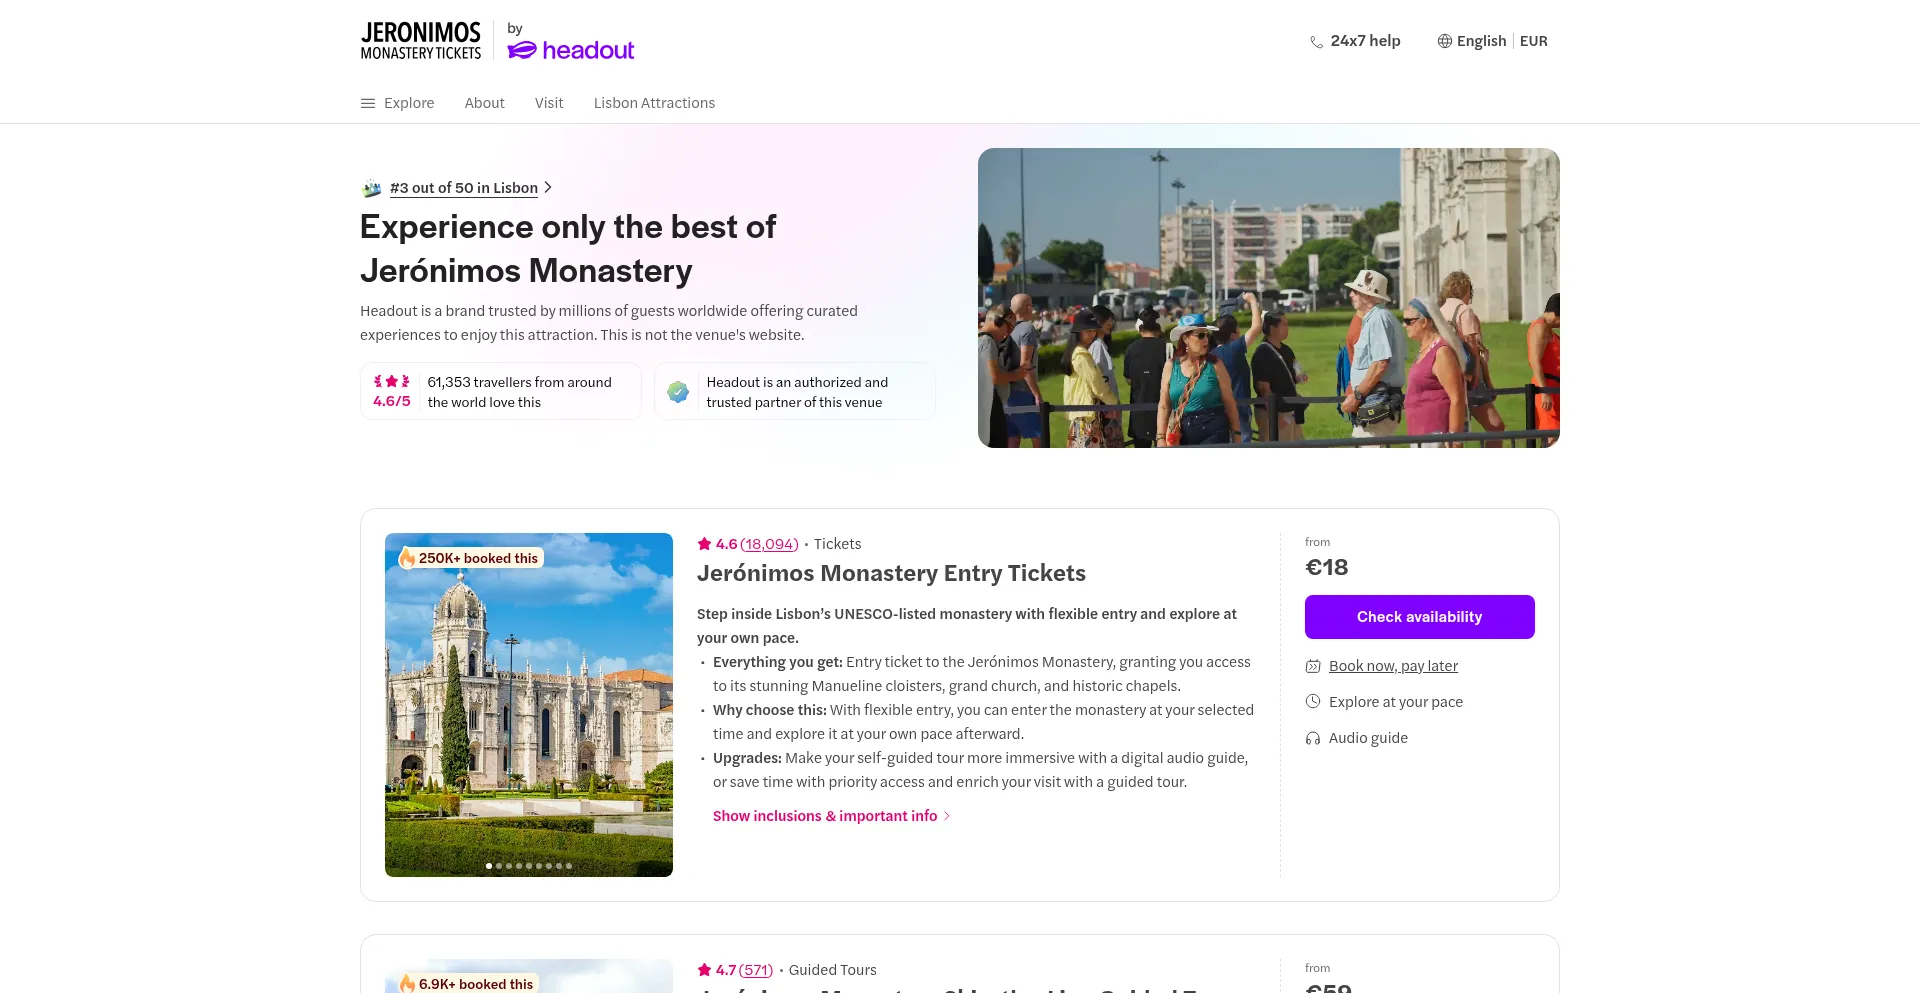The image size is (1920, 993).
Task: Click the calendar icon beside Book now, pay later
Action: pos(1313,666)
